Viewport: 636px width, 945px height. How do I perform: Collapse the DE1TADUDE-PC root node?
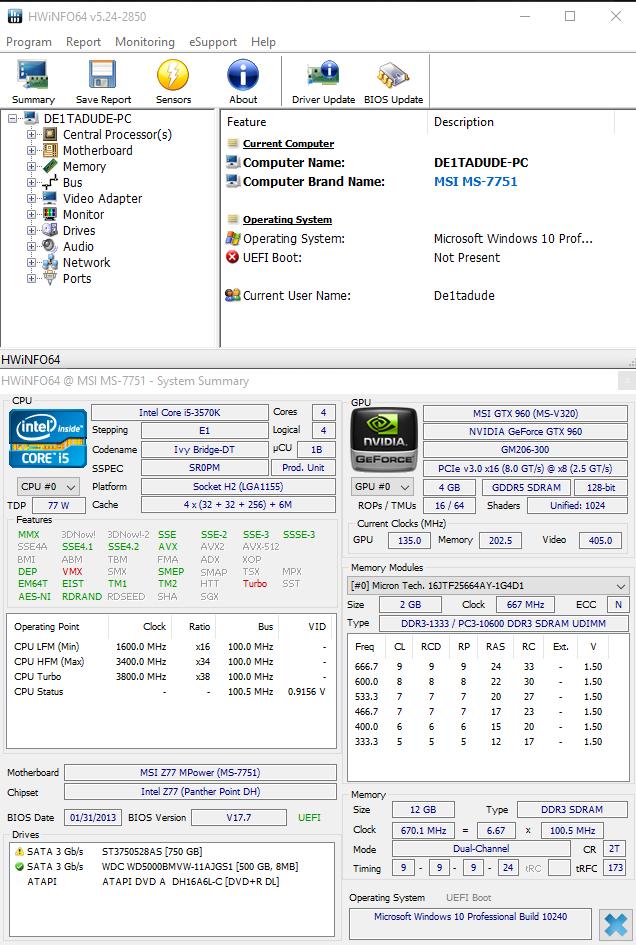coord(12,119)
